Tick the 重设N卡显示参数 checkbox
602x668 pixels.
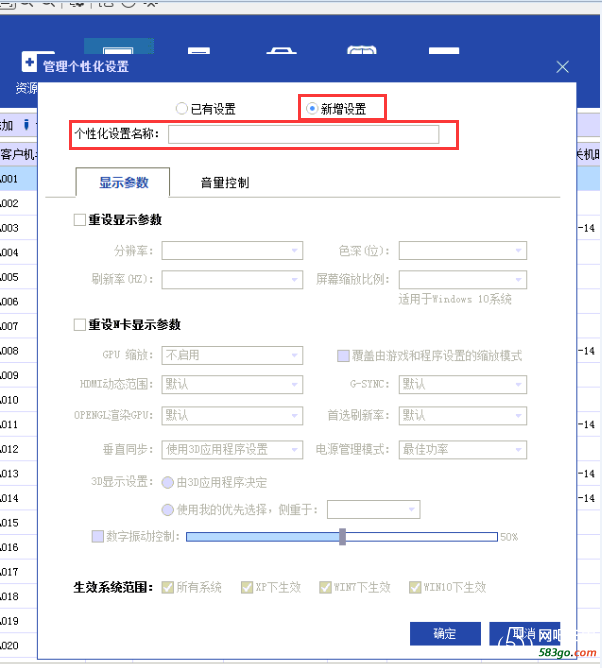80,325
